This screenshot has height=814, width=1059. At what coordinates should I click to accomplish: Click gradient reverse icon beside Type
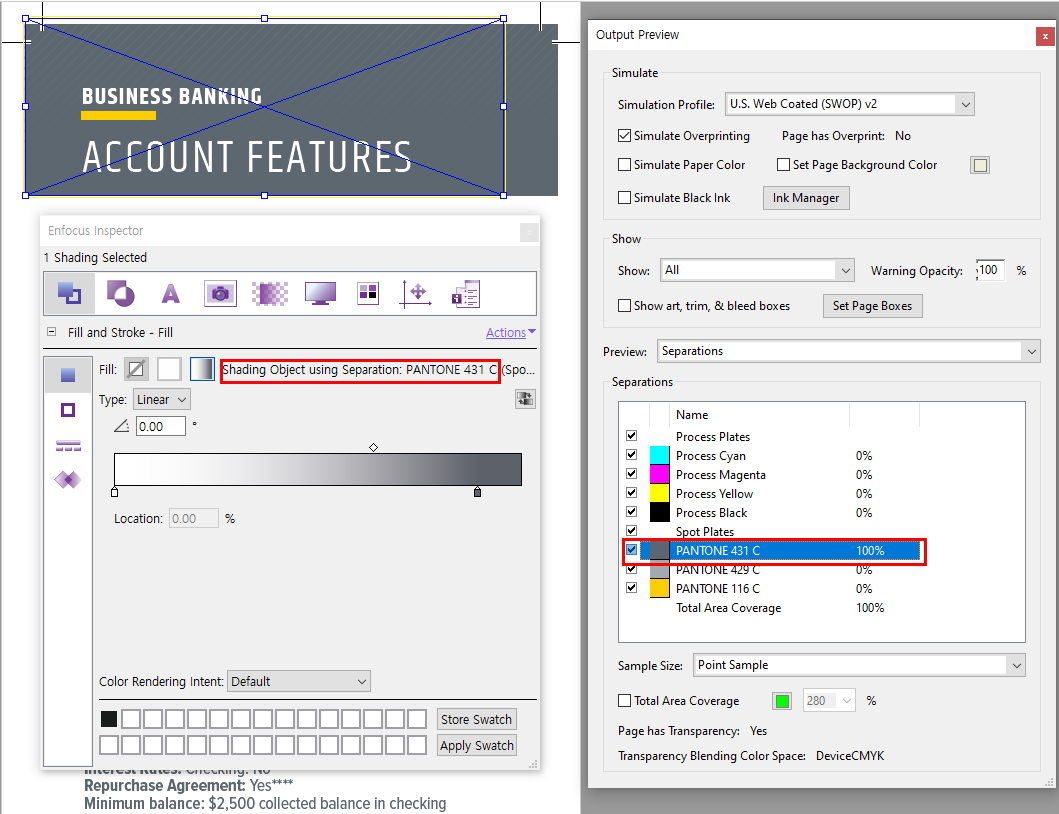(x=525, y=399)
